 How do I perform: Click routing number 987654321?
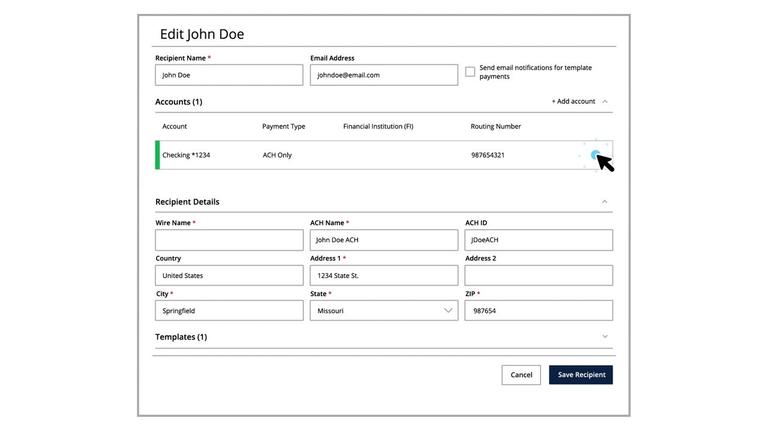[487, 155]
